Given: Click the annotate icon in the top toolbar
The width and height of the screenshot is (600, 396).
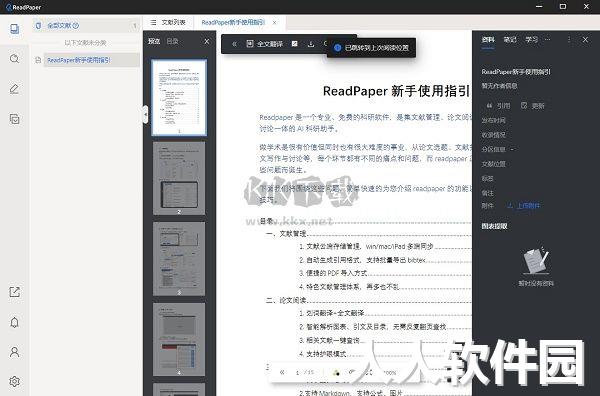Looking at the screenshot, I should (x=295, y=44).
